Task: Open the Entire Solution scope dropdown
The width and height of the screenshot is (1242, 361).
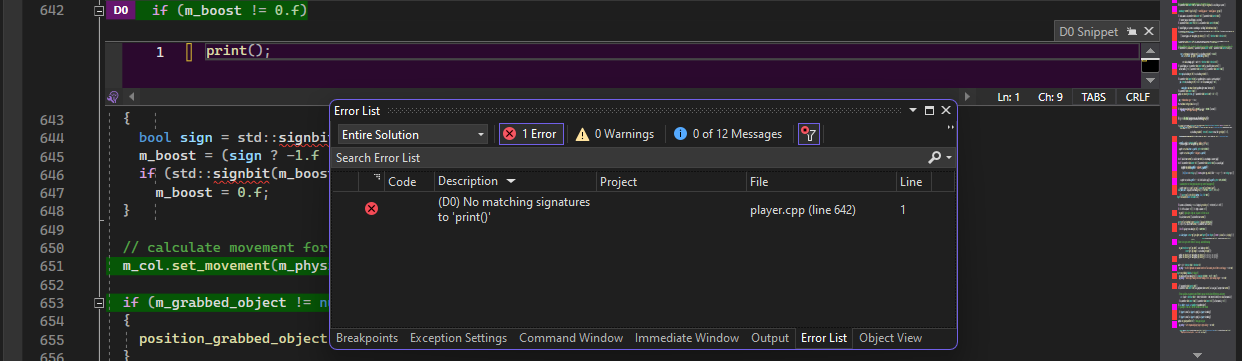Action: pyautogui.click(x=412, y=134)
